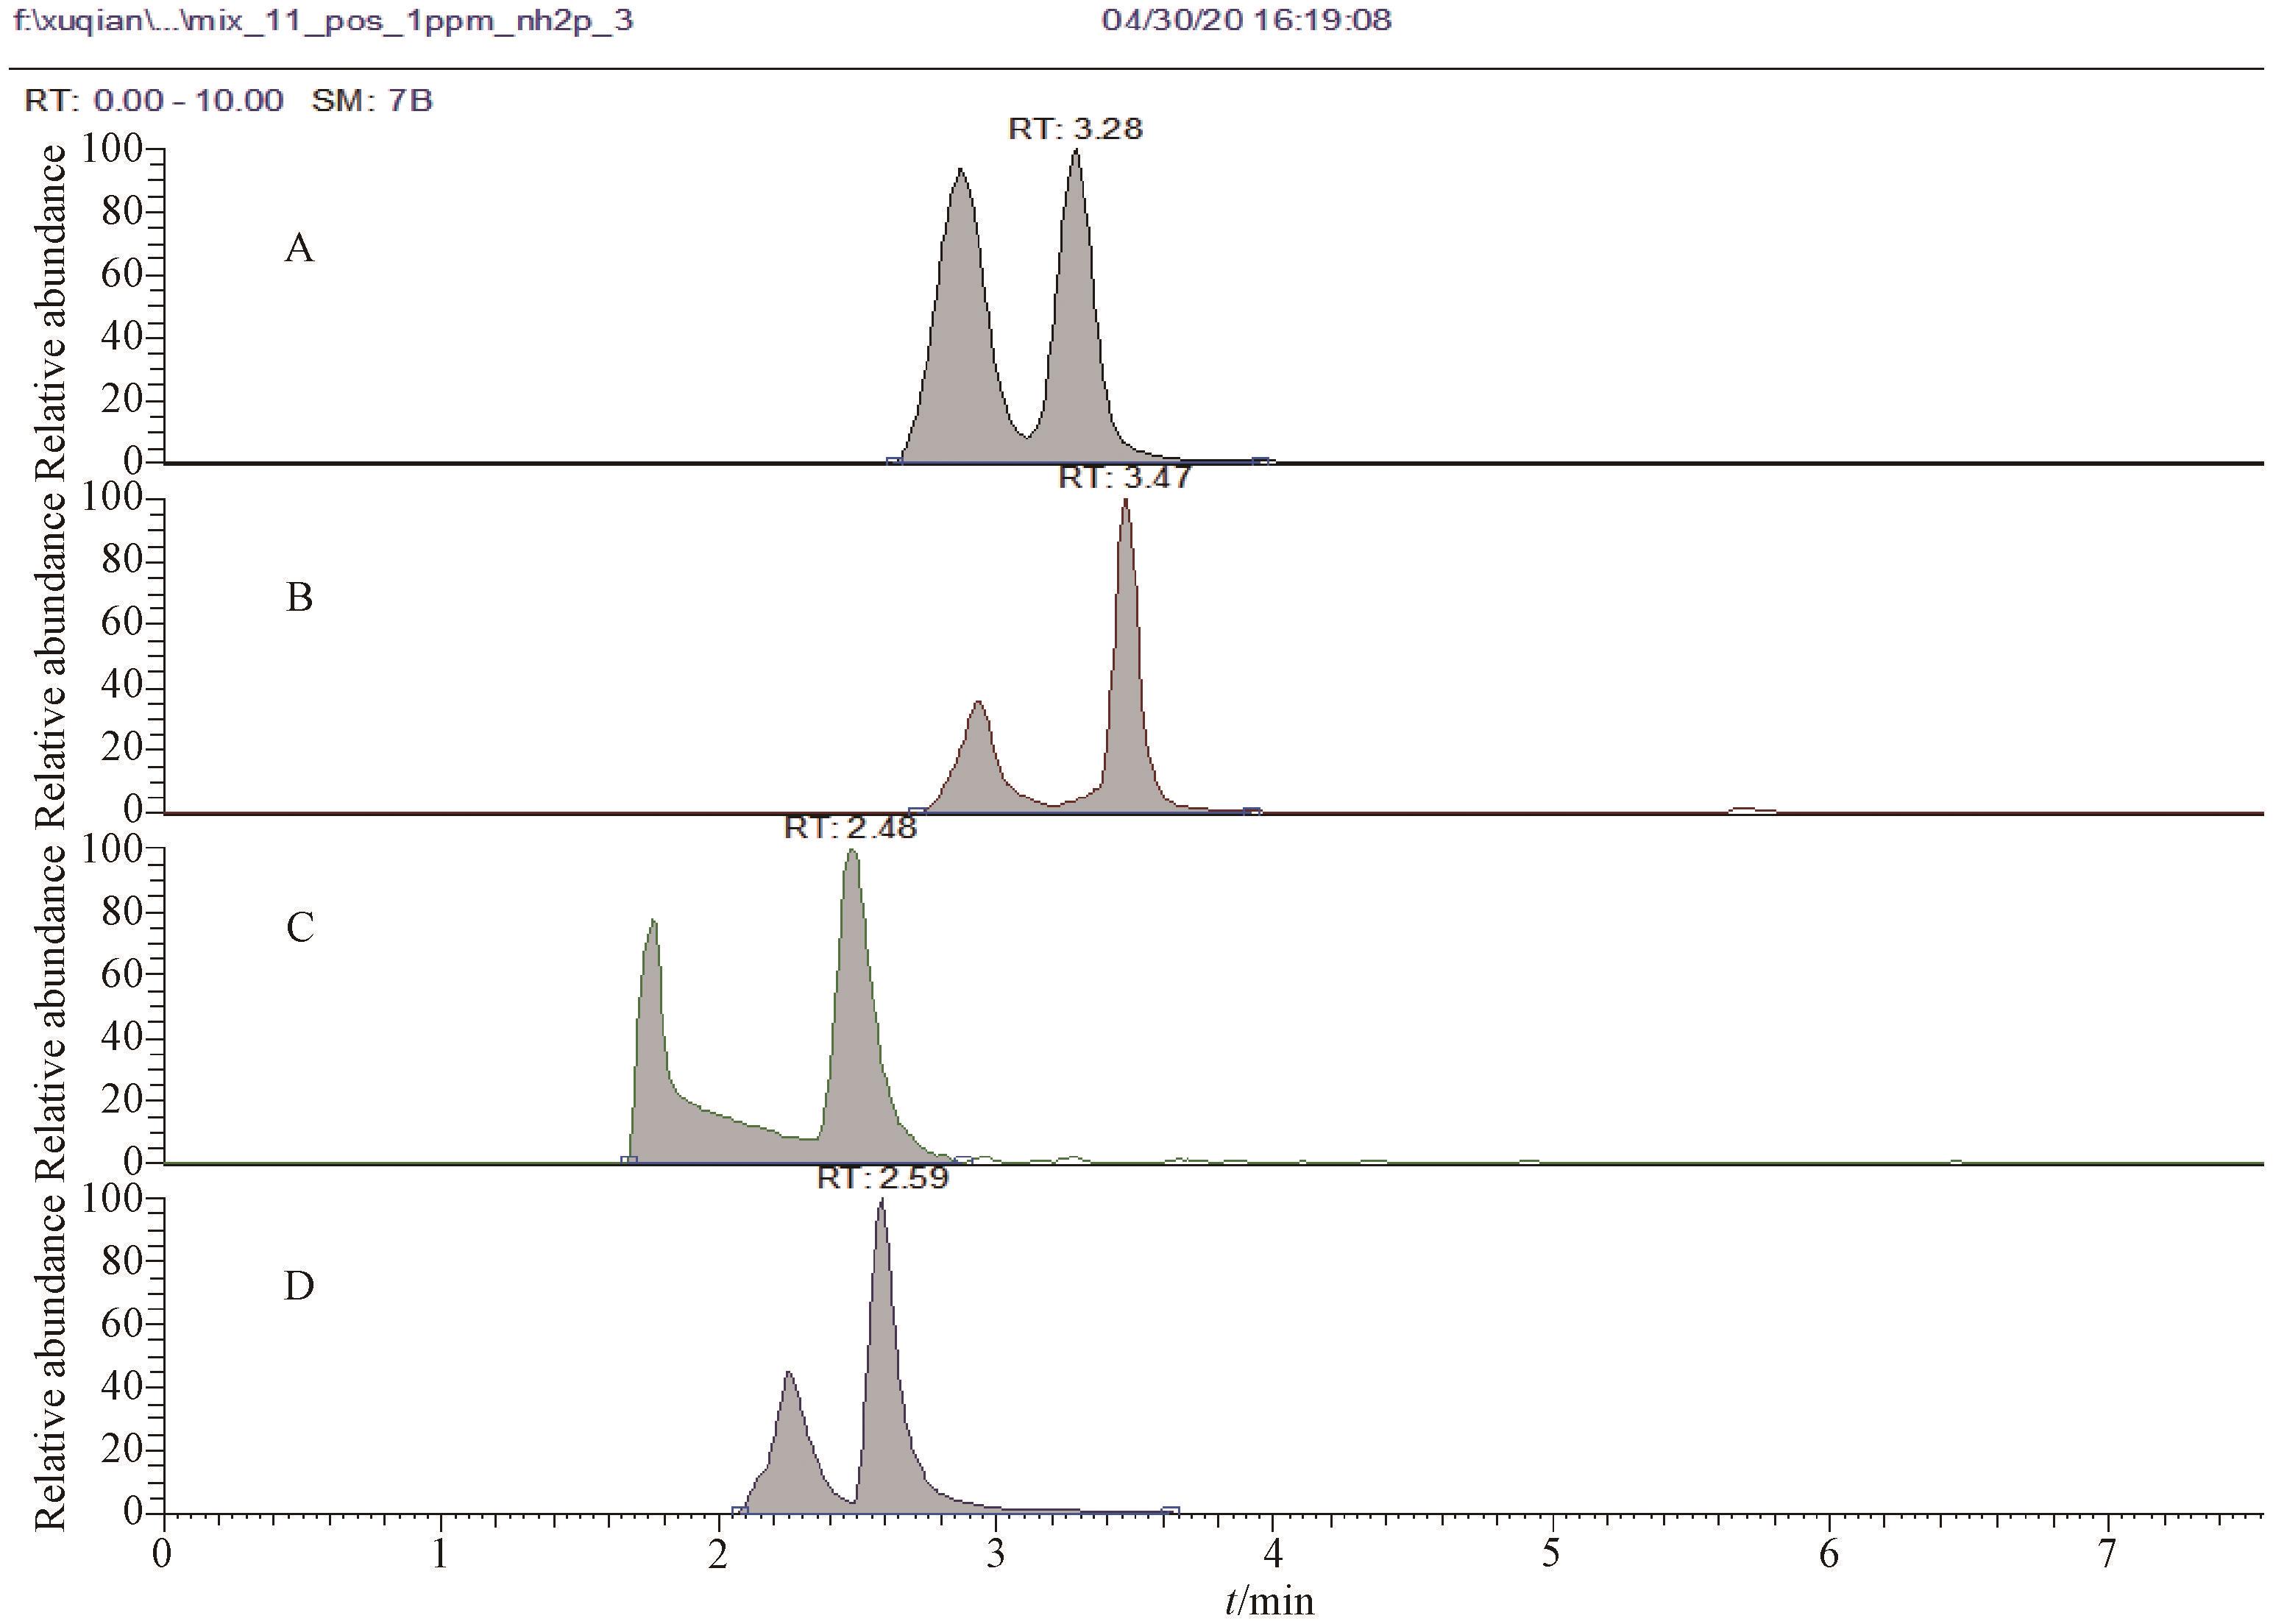
Task: Click the RT: 3.28 peak label
Action: (1075, 129)
